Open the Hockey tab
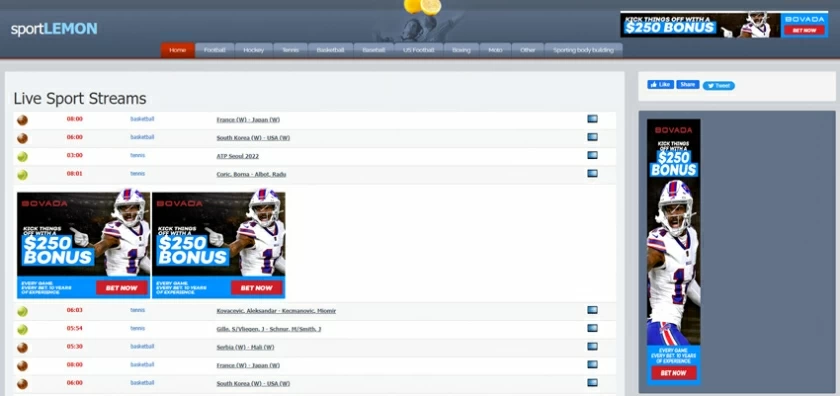 click(x=253, y=50)
